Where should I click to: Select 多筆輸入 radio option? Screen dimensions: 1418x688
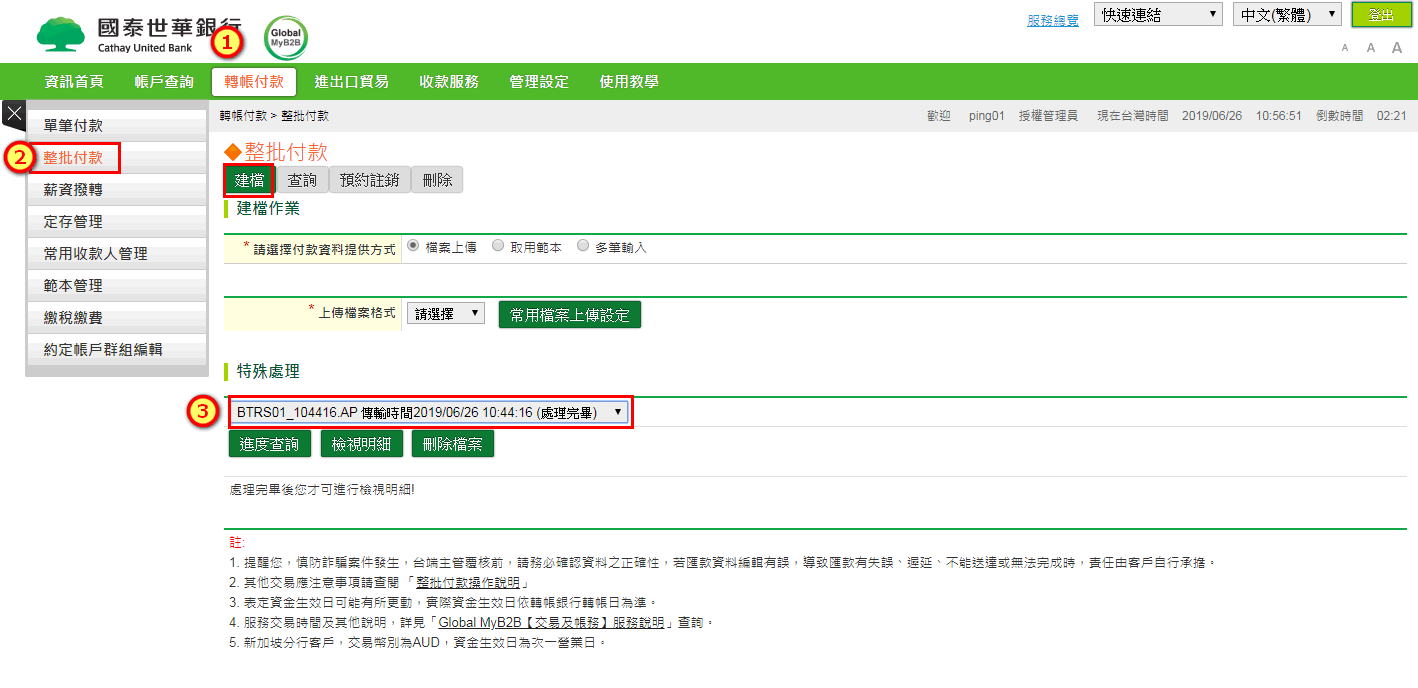[x=582, y=246]
